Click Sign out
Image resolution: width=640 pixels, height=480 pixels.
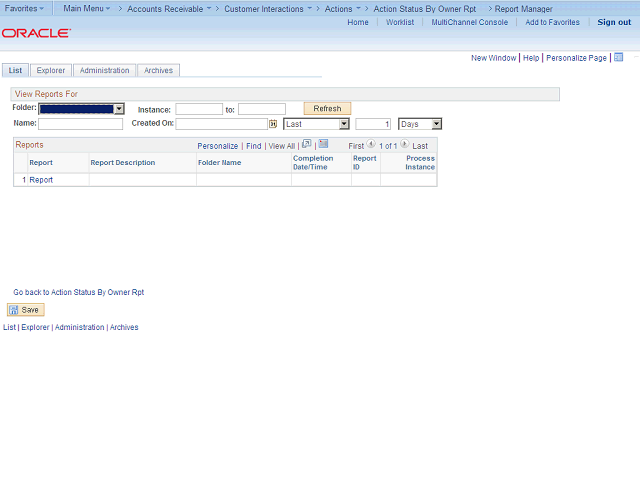pyautogui.click(x=614, y=22)
